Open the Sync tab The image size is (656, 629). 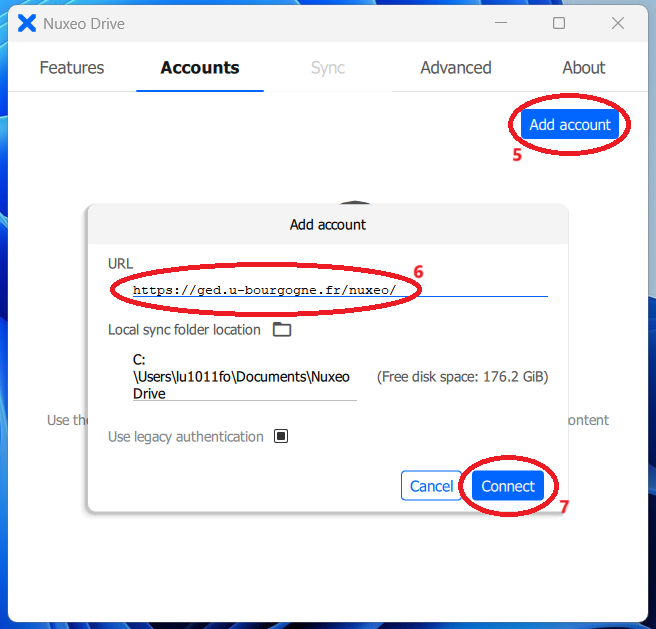tap(328, 68)
